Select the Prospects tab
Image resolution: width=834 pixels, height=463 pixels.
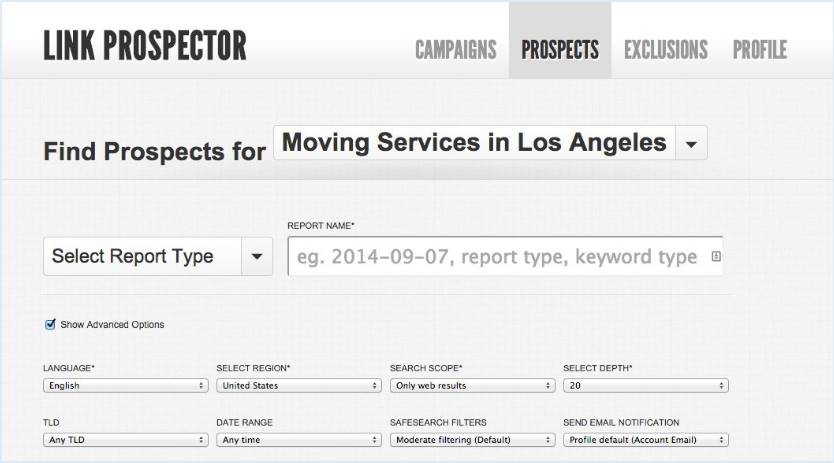tap(560, 50)
